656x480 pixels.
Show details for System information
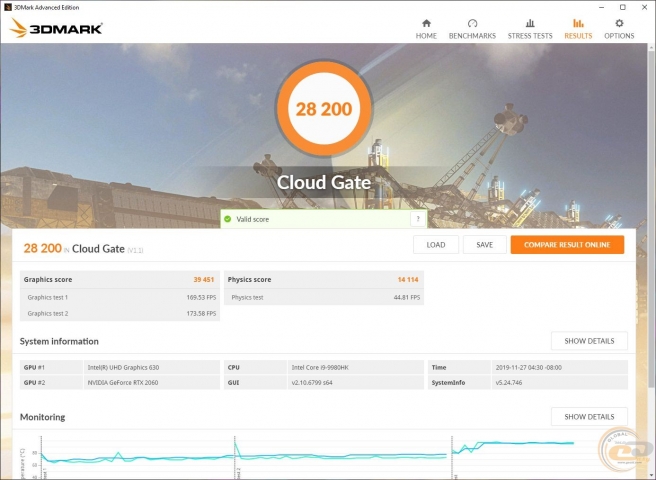coord(589,341)
